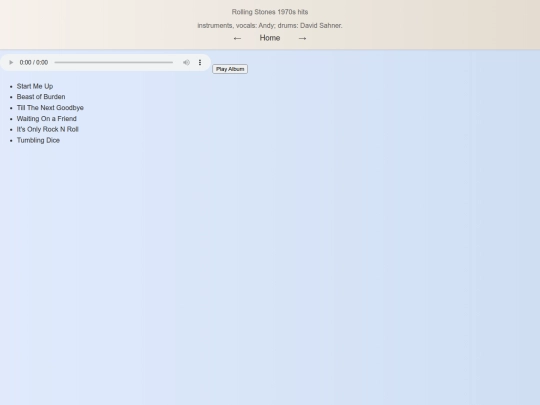The width and height of the screenshot is (540, 405).
Task: Select the song Till The Next Goodbye
Action: (50, 108)
